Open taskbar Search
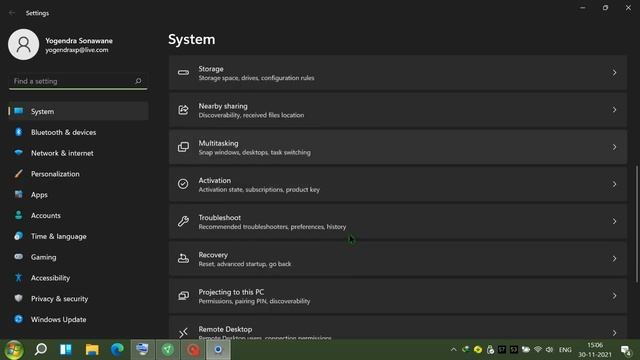This screenshot has height=360, width=640. 40,349
